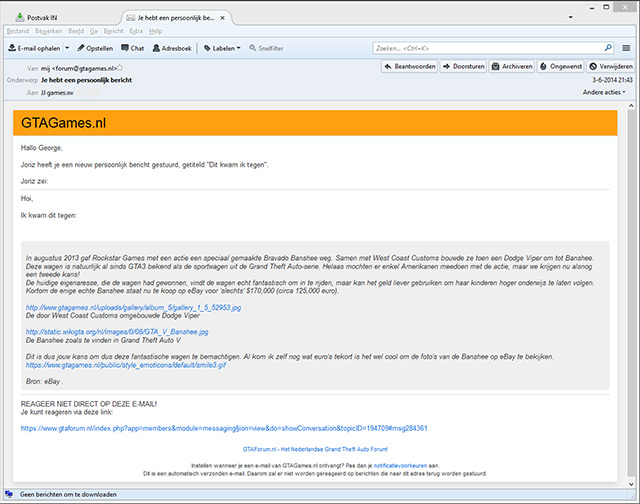The image size is (640, 504).
Task: Switch to 'Je hebt een persoonlijk be...' tab
Action: 176,18
